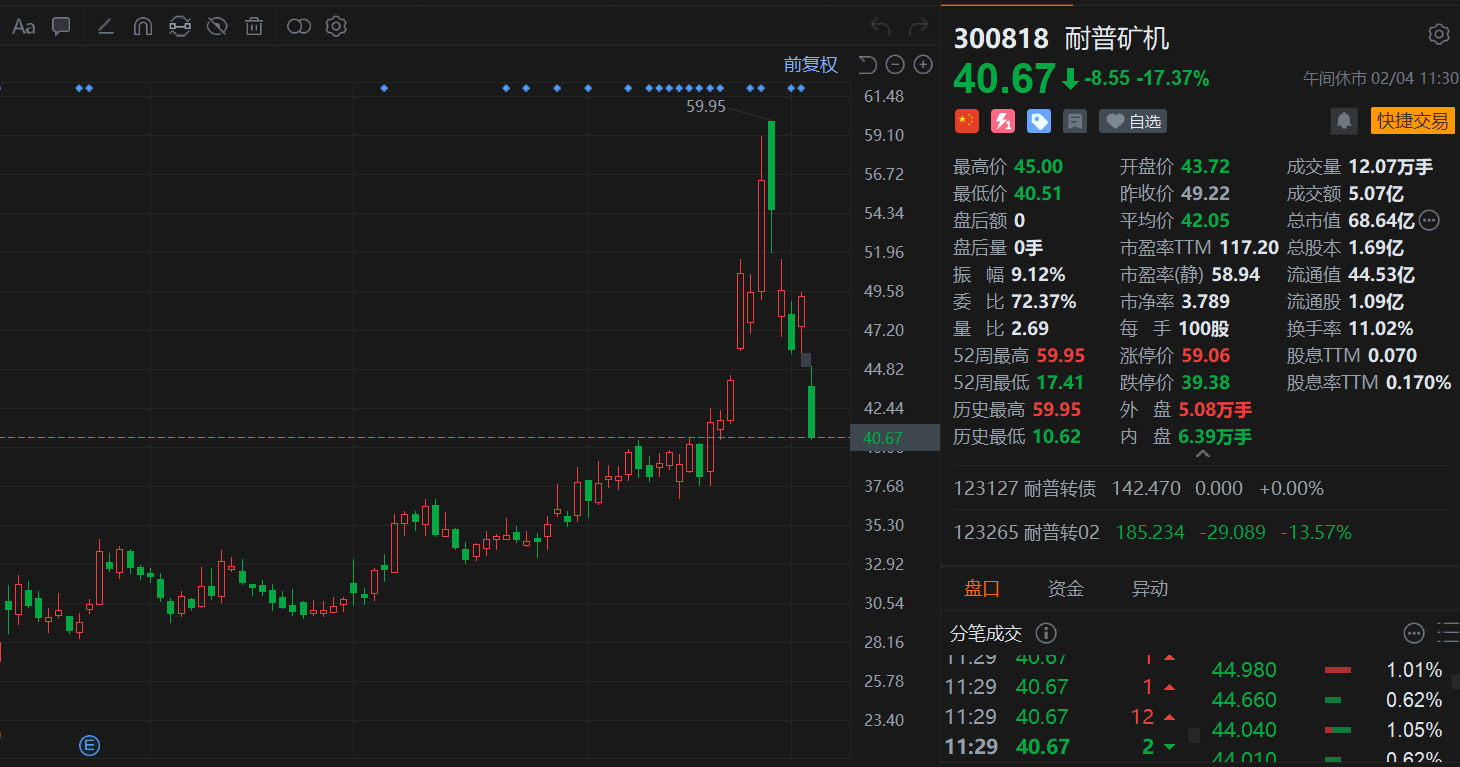Select the trend line drawing tool

point(105,27)
